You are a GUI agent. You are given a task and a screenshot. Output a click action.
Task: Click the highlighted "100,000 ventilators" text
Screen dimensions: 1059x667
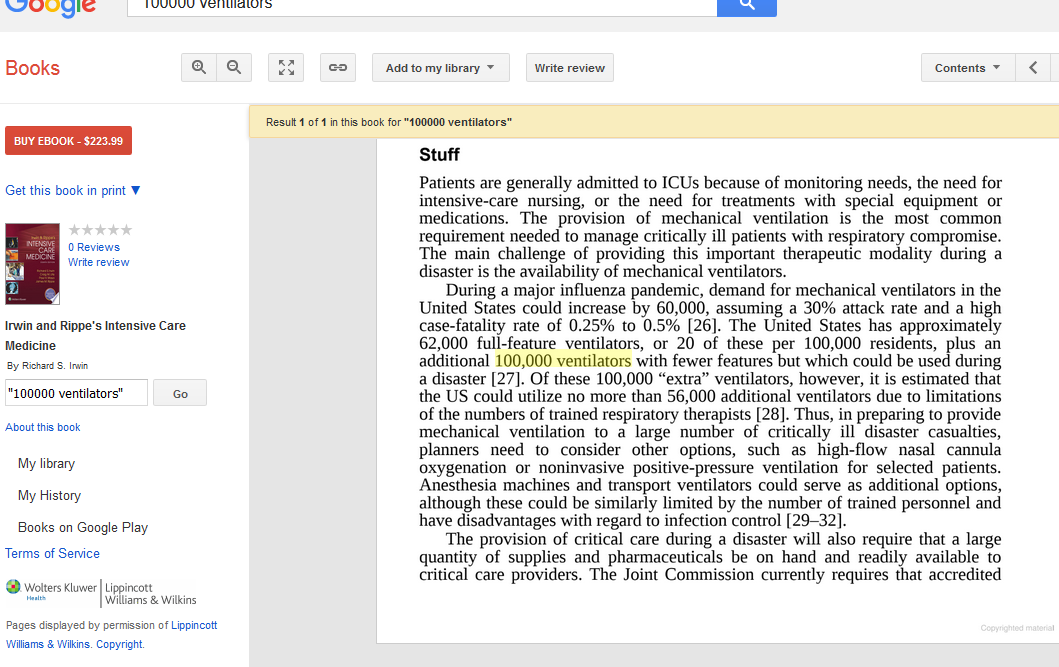[563, 361]
